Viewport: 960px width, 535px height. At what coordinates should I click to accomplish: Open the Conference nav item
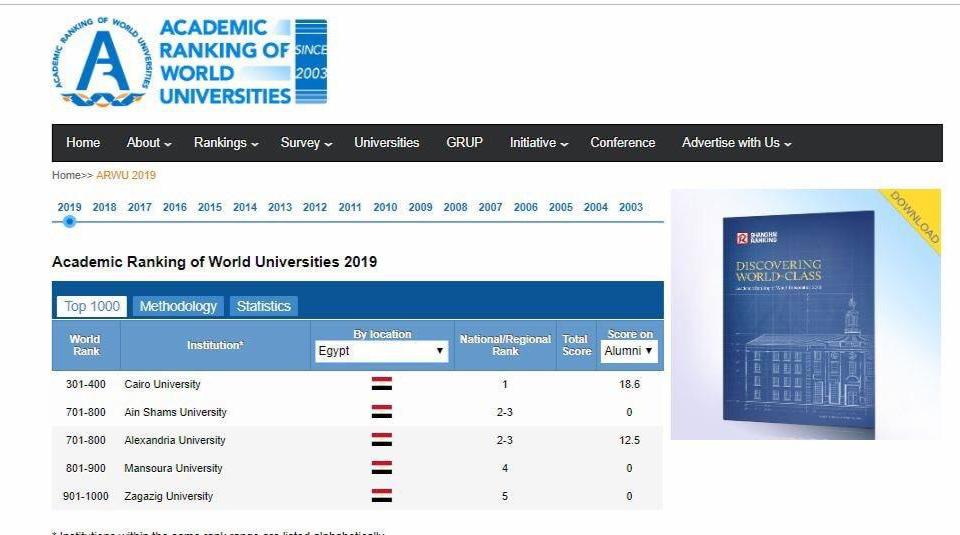(x=623, y=143)
